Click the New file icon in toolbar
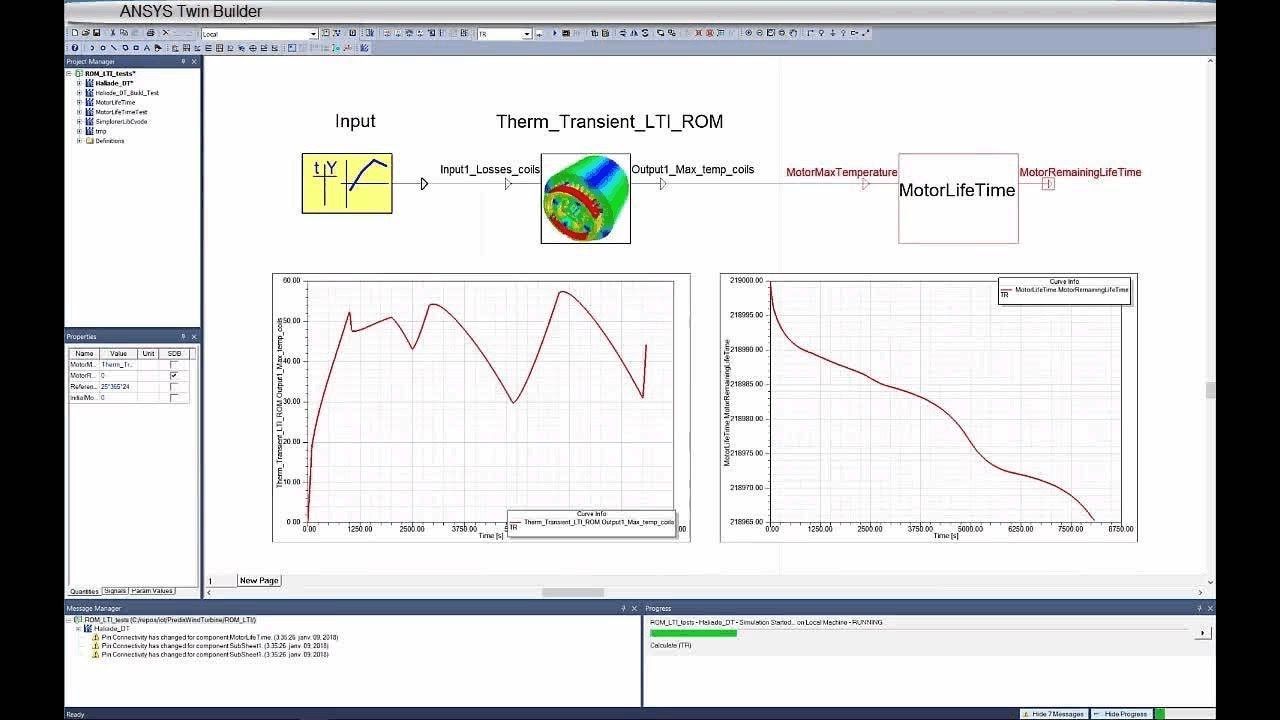 click(75, 33)
